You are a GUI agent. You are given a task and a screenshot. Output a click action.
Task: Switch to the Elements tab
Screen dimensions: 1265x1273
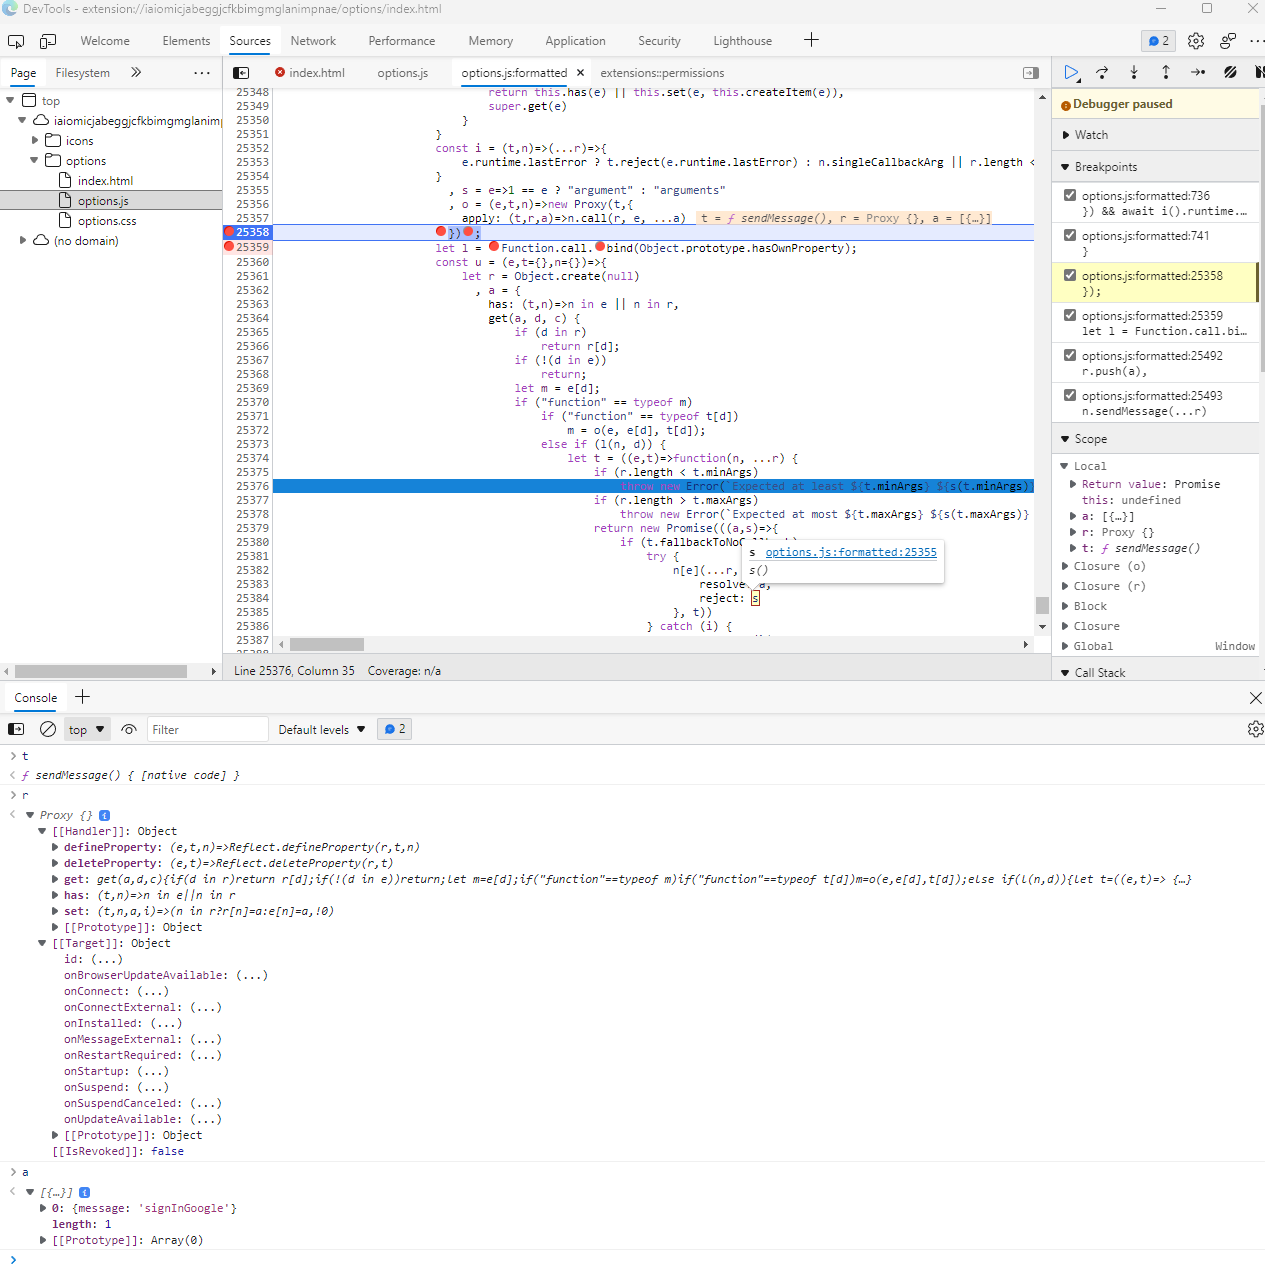[x=186, y=41]
